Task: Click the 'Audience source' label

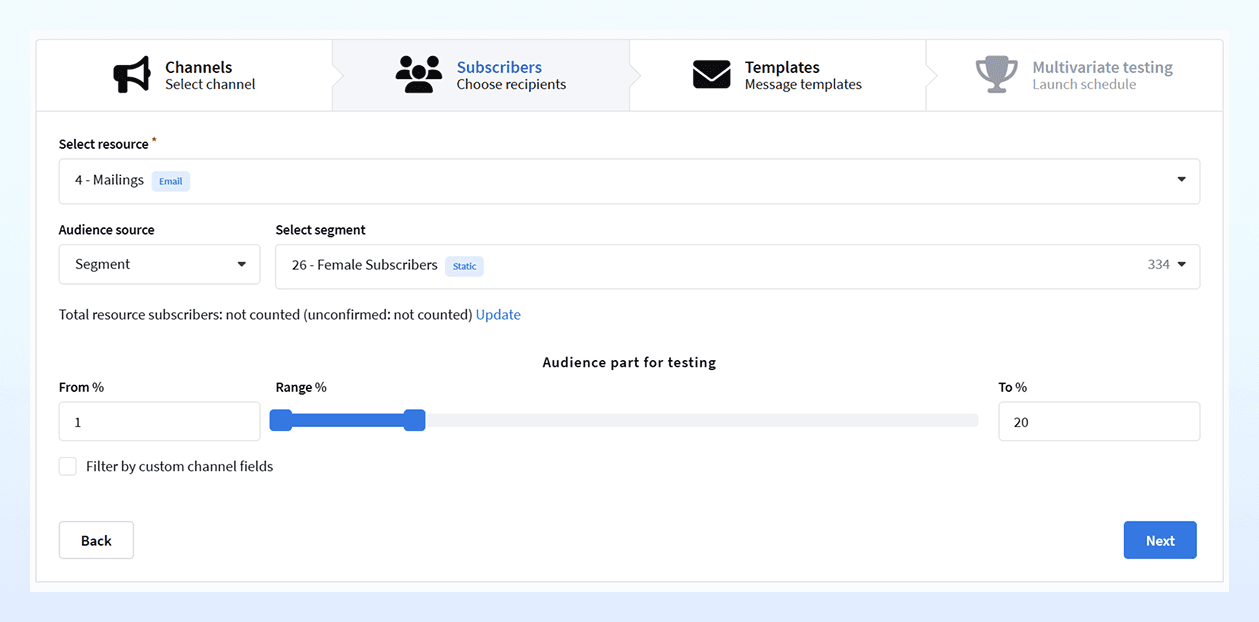Action: coord(107,230)
